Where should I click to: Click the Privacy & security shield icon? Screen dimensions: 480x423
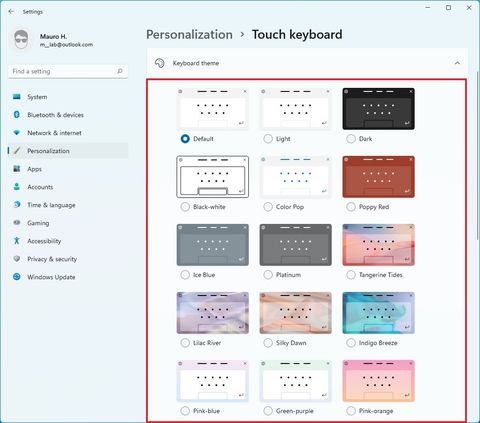coord(17,259)
